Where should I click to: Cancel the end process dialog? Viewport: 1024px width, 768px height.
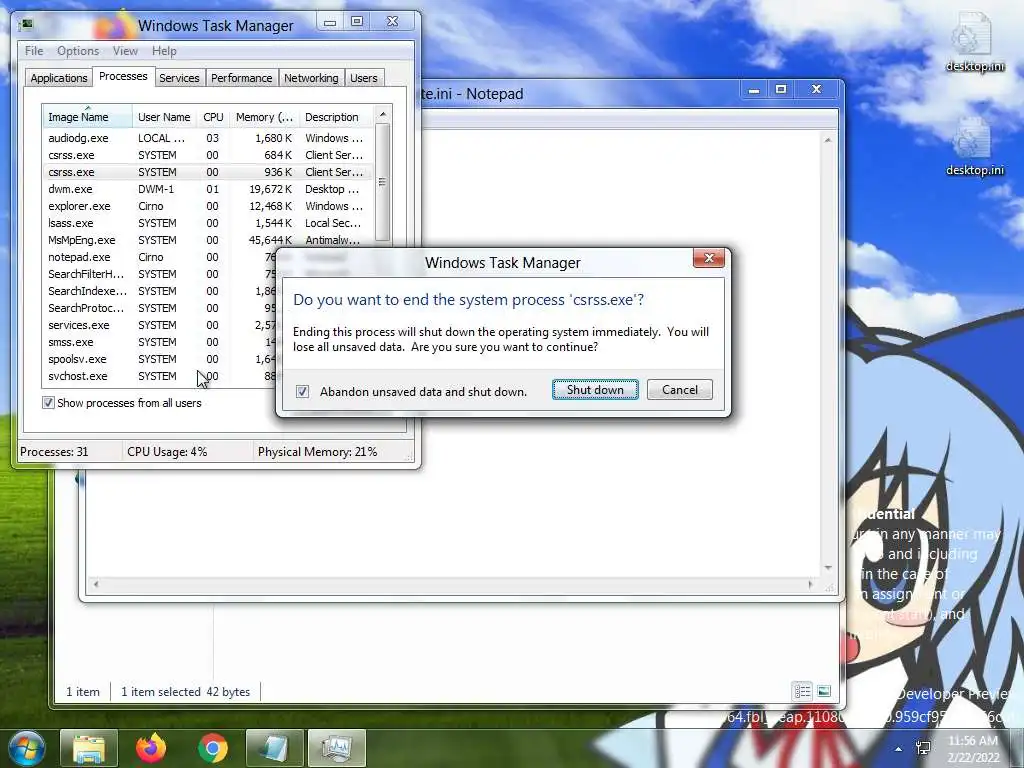pos(680,390)
